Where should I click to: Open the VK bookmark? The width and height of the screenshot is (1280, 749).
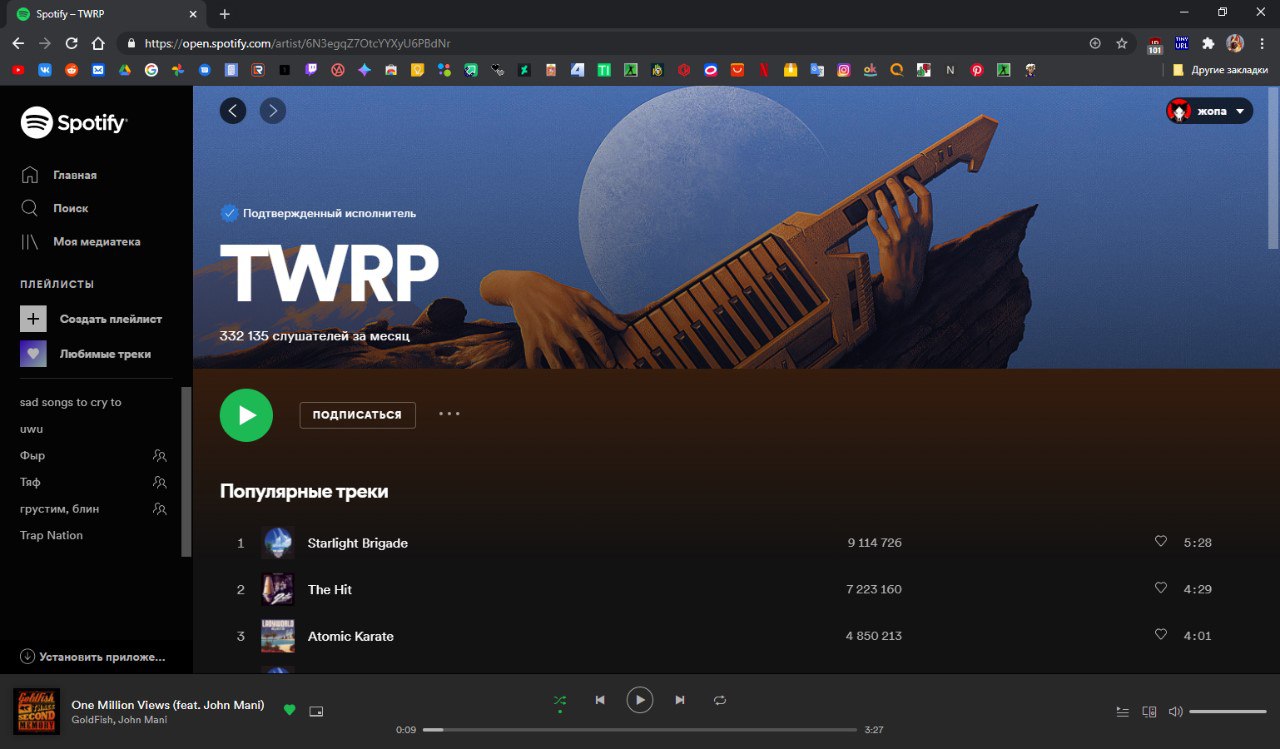coord(45,70)
